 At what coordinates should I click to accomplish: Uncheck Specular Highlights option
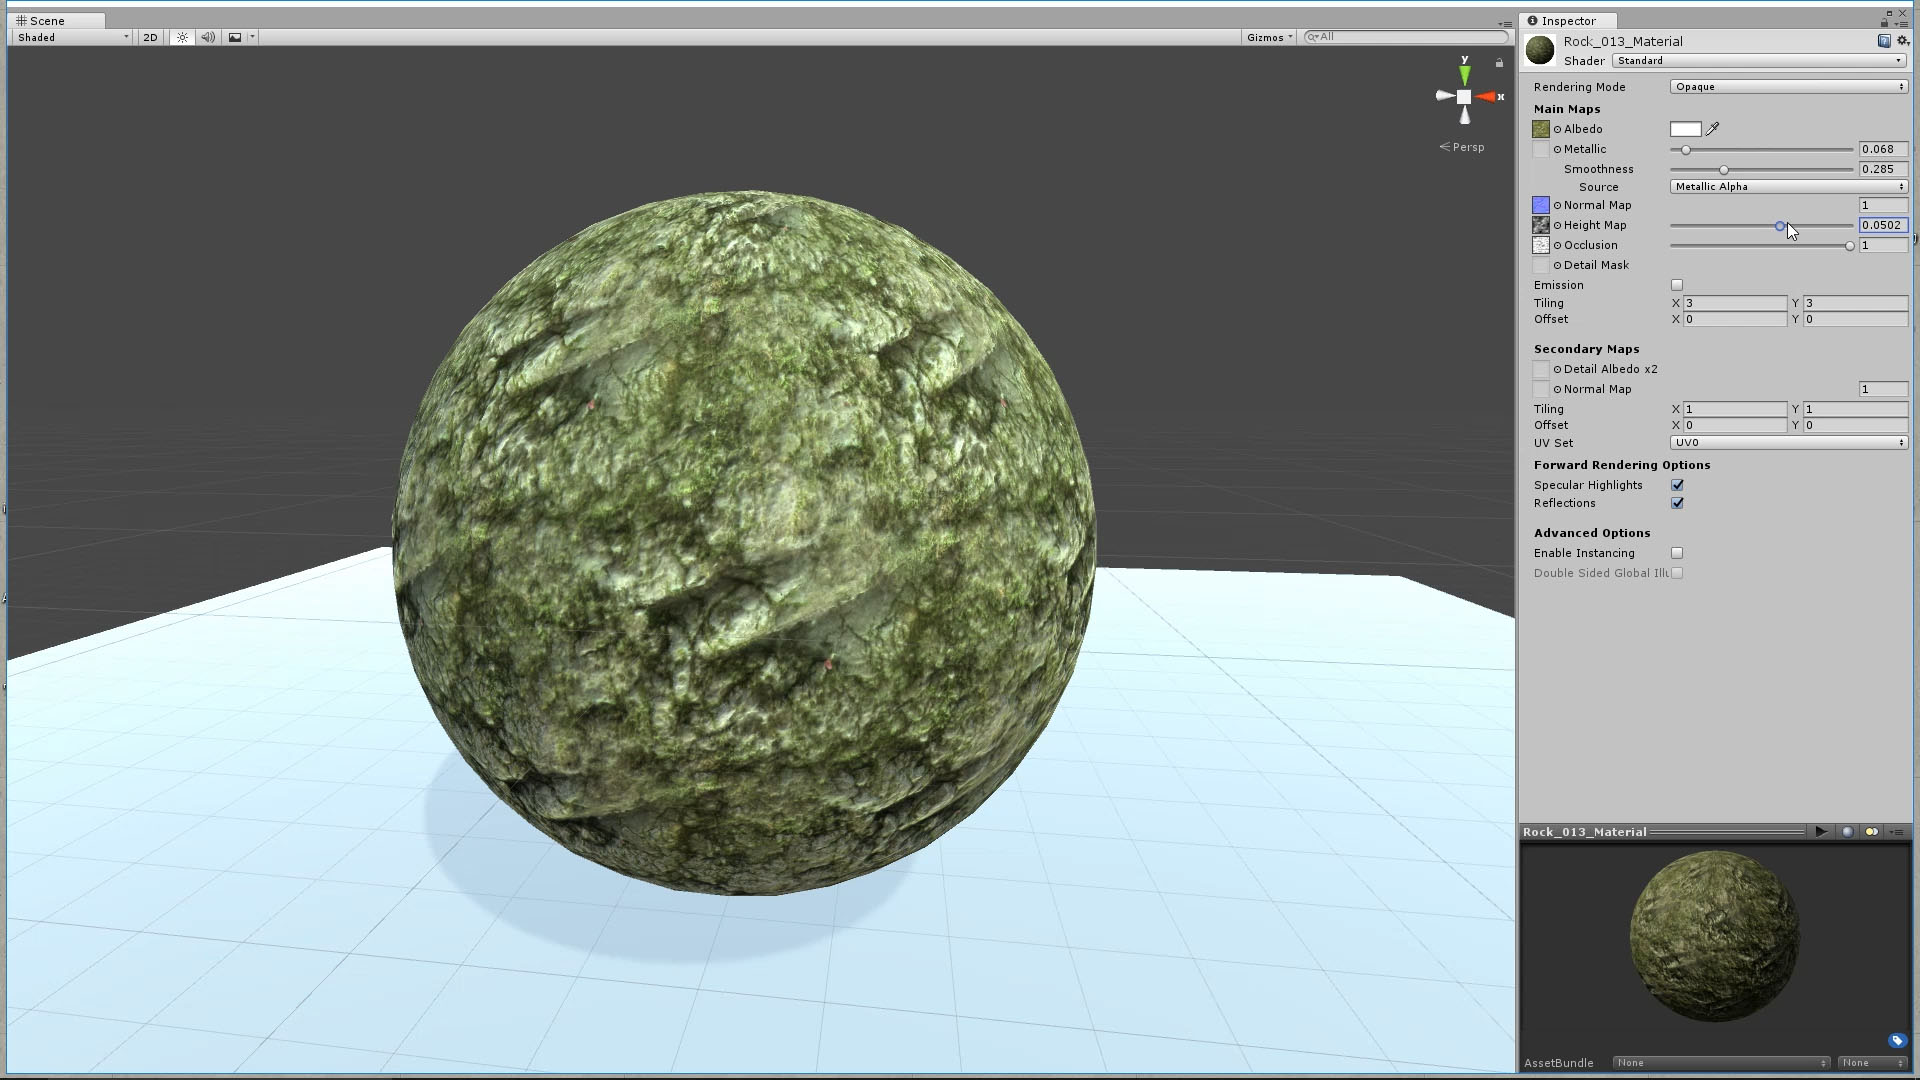(x=1677, y=485)
